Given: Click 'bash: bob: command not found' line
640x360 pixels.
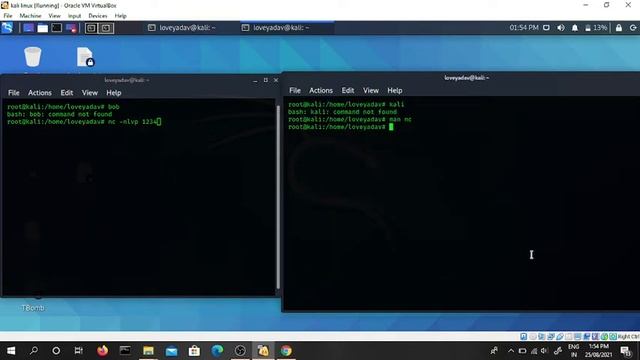Looking at the screenshot, I should click(x=59, y=114).
